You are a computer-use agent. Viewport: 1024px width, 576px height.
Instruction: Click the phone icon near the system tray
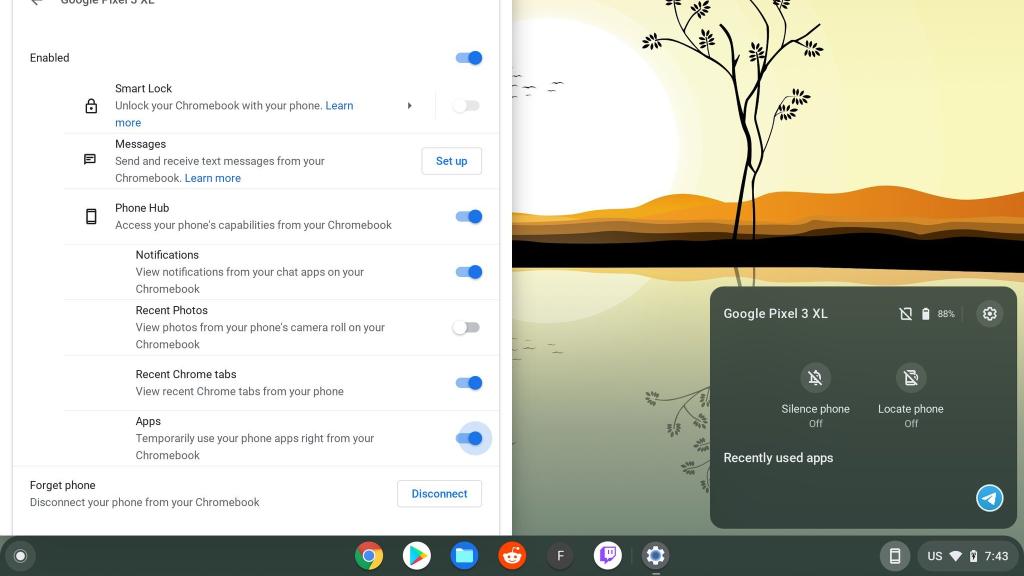tap(894, 555)
